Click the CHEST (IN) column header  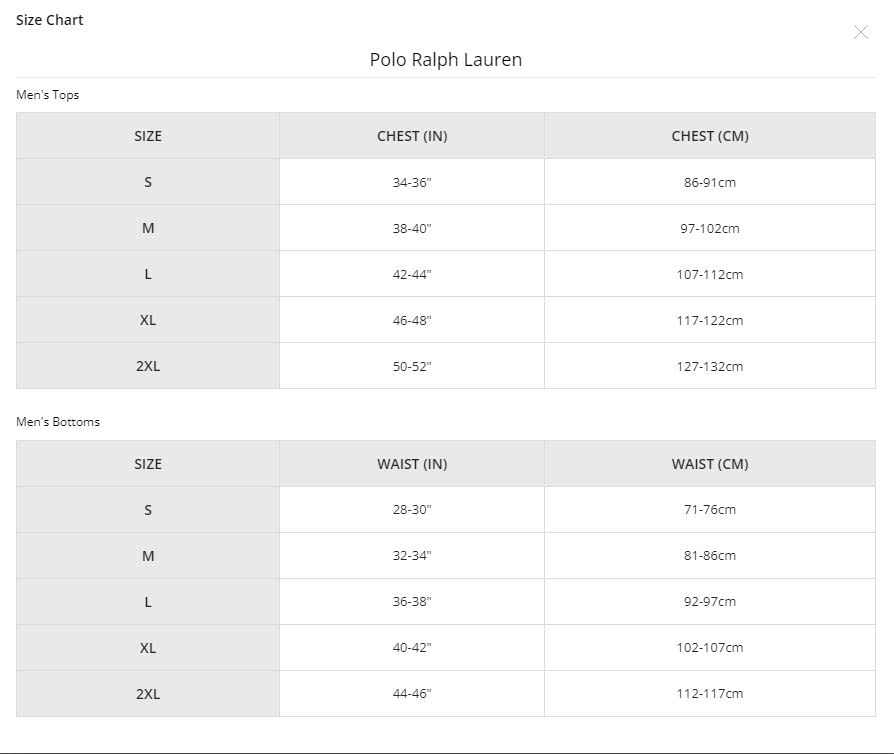click(x=412, y=136)
